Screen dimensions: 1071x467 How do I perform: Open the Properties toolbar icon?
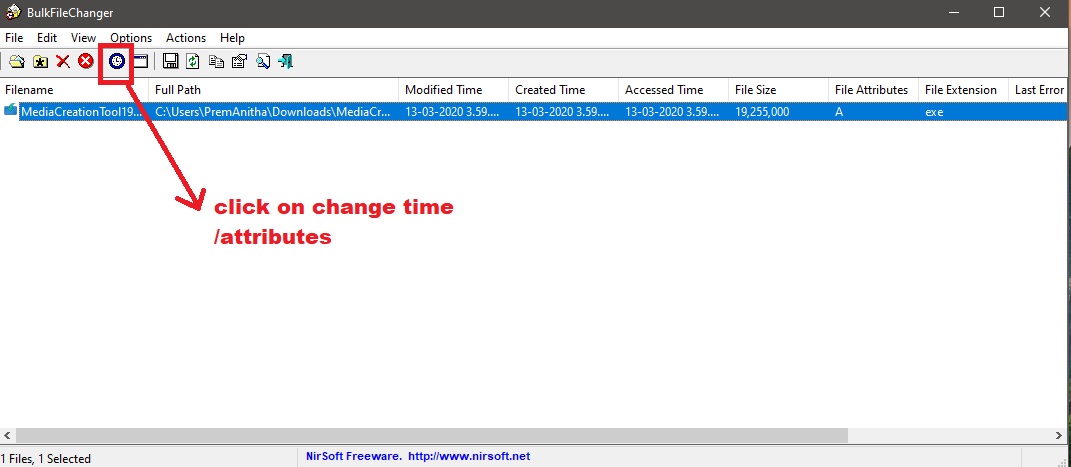point(239,62)
